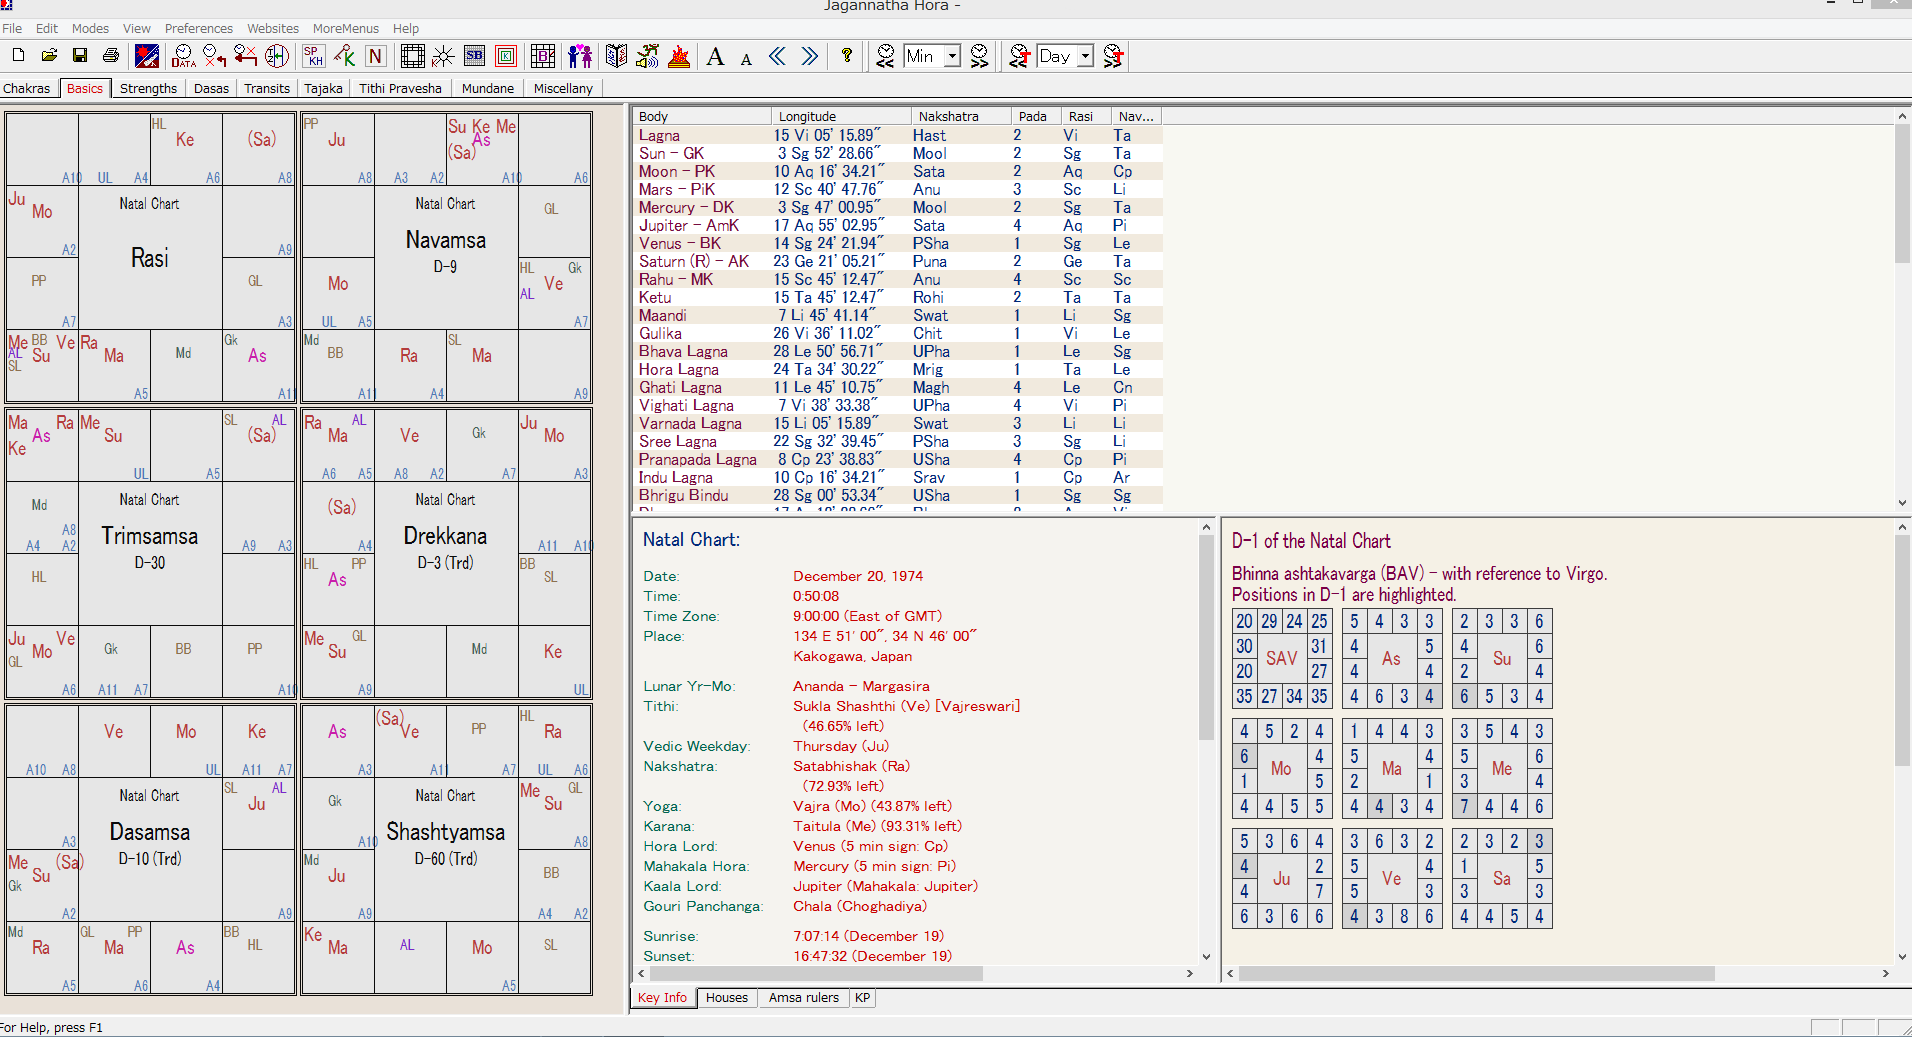Click the Save chart floppy disk icon
This screenshot has width=1912, height=1037.
(80, 56)
